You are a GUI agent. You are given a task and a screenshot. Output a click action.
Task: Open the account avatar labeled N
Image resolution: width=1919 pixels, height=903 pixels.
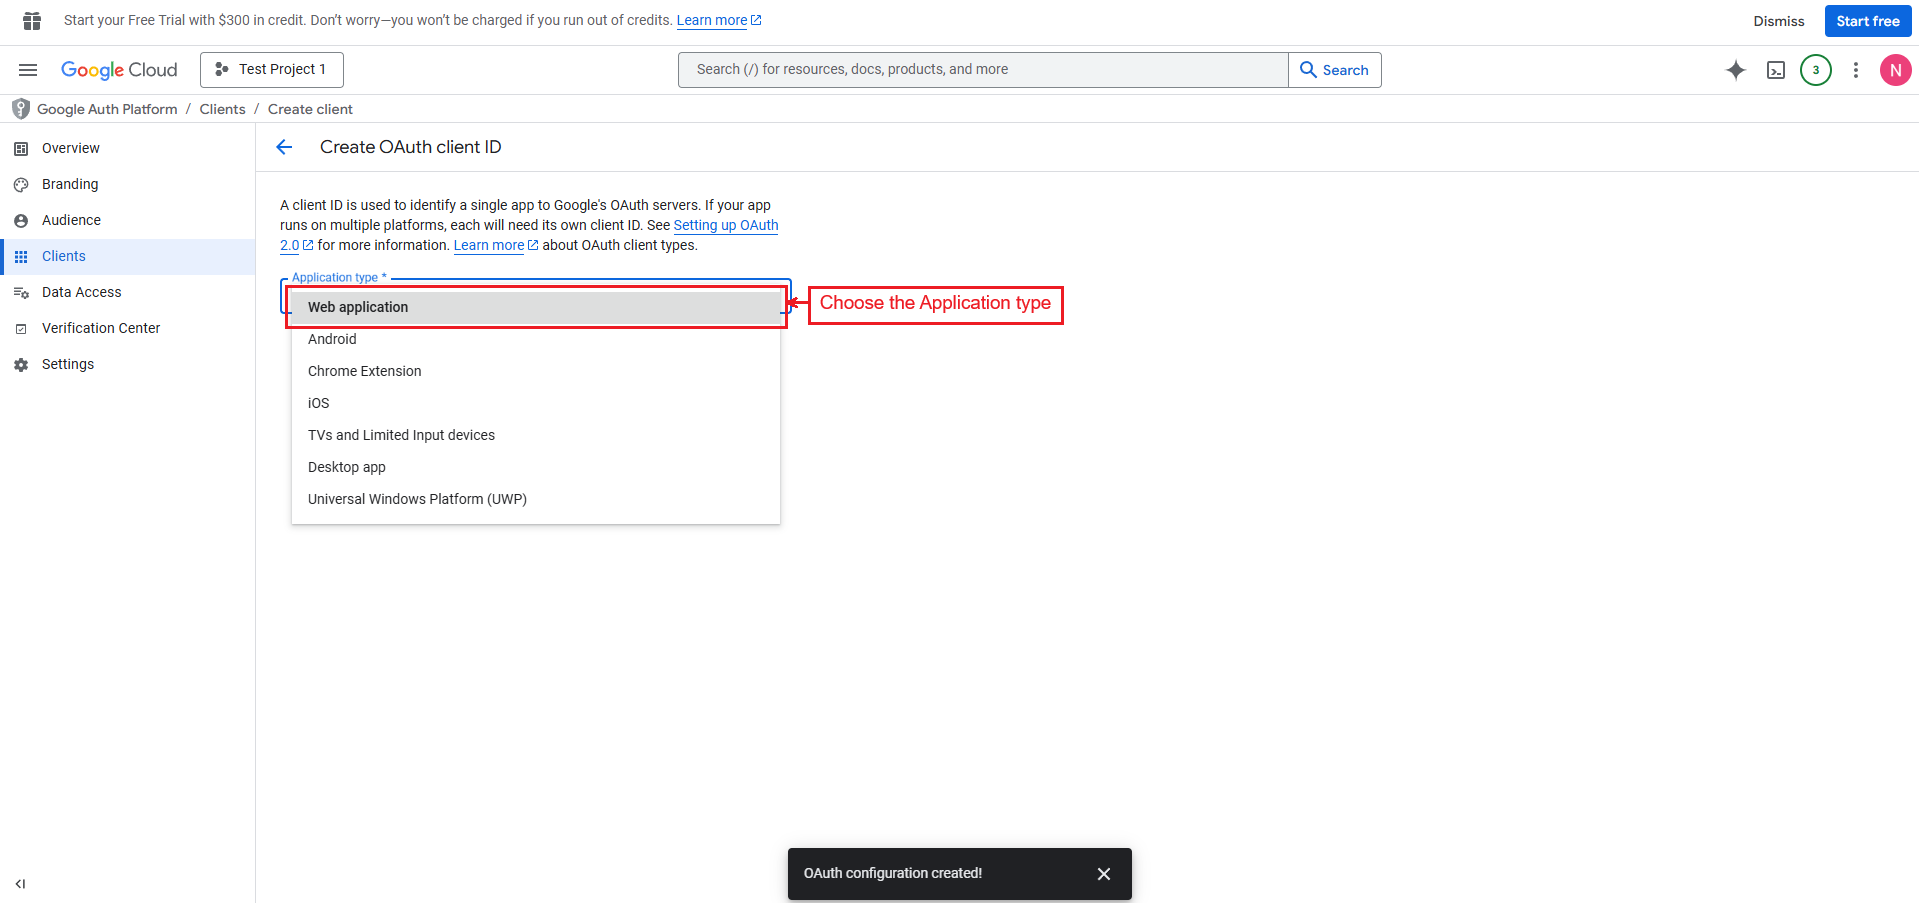coord(1895,70)
